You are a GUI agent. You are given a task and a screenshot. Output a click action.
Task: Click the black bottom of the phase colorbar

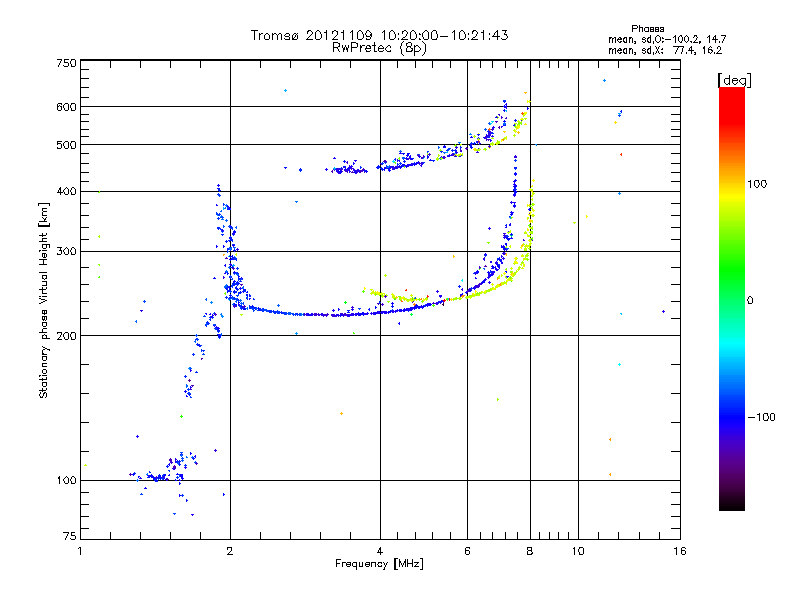732,503
